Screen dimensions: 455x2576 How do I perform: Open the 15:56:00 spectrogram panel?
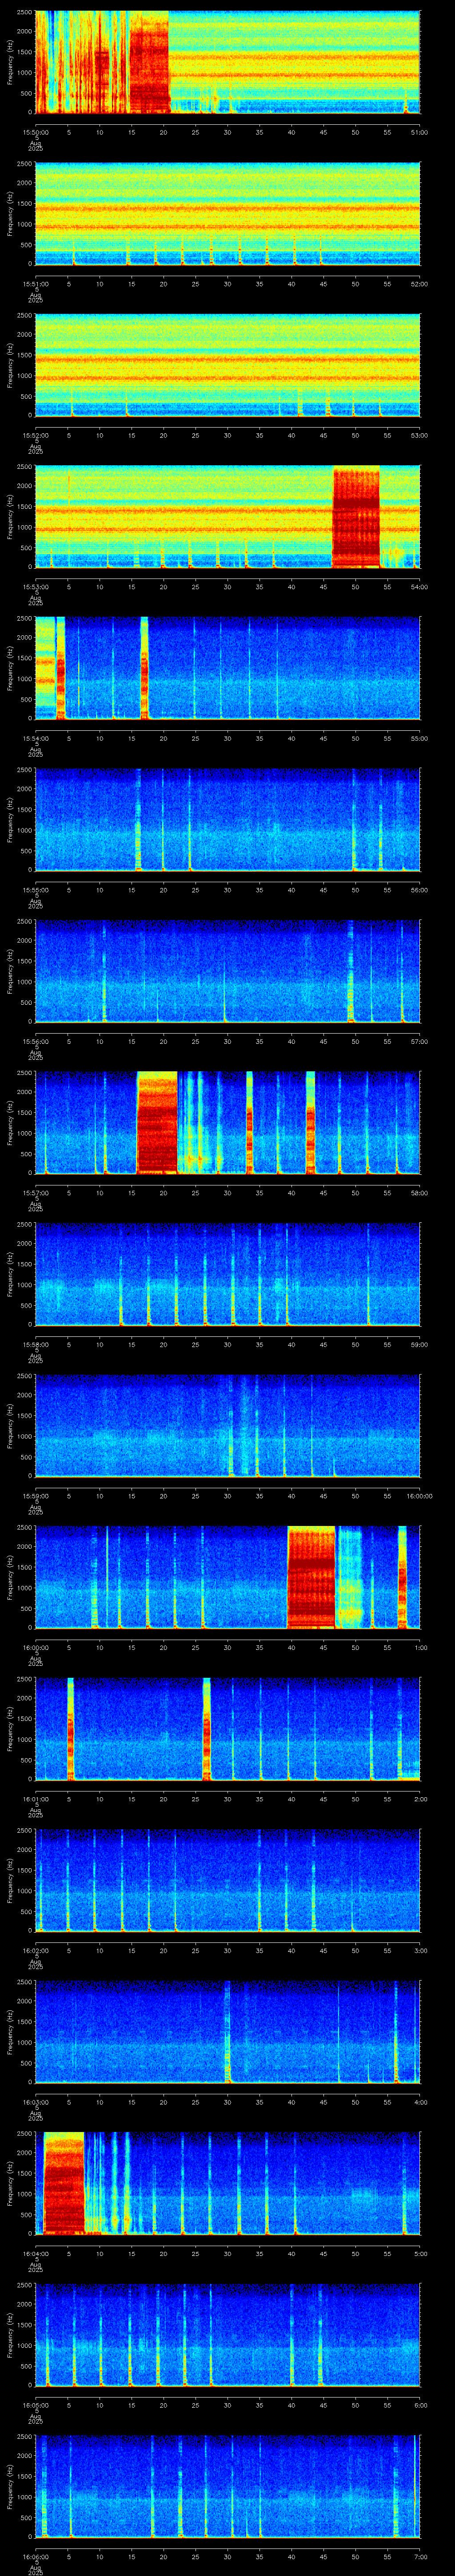[x=227, y=971]
